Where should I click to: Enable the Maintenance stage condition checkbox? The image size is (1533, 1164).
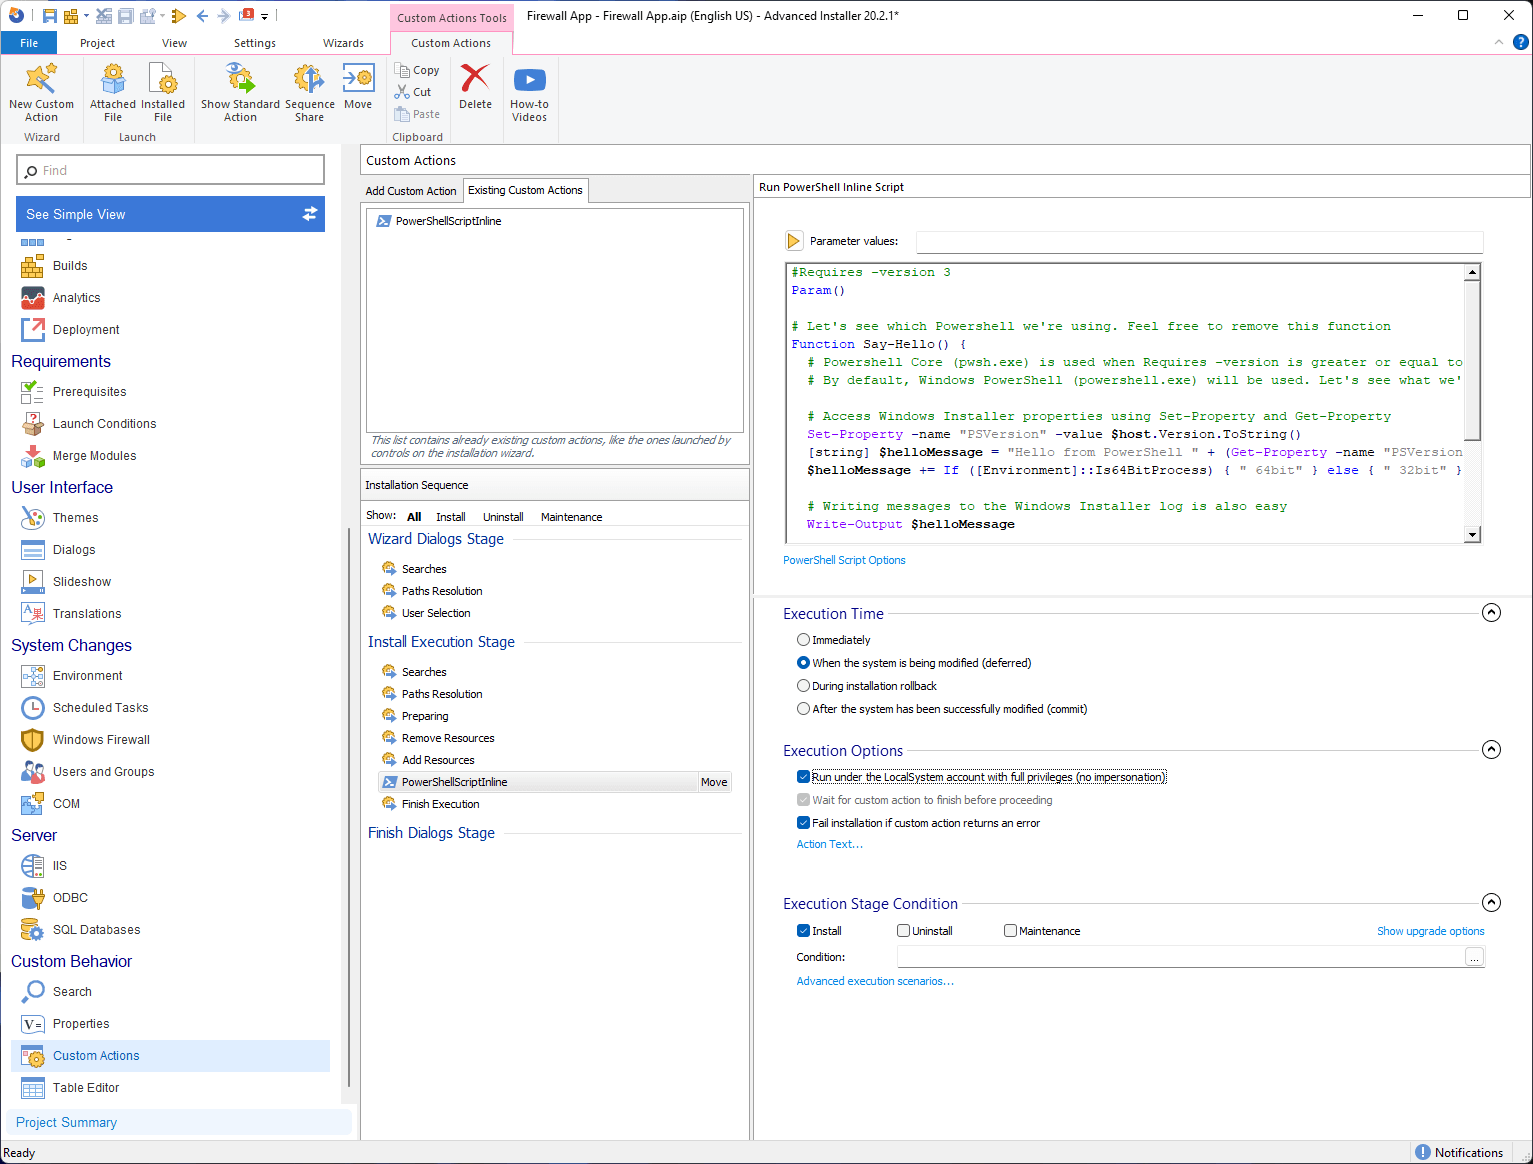[x=1010, y=931]
